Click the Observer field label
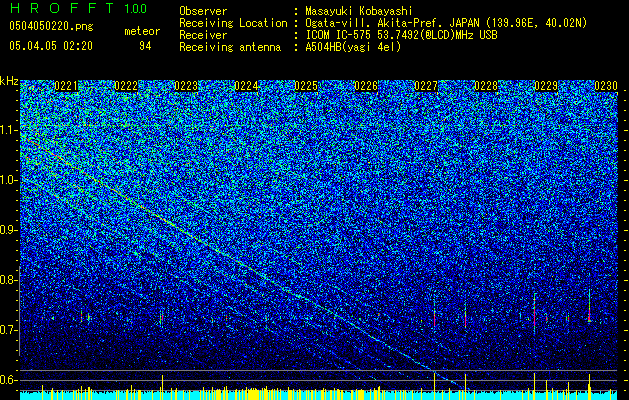Viewport: 629px width, 400px height. click(x=203, y=11)
